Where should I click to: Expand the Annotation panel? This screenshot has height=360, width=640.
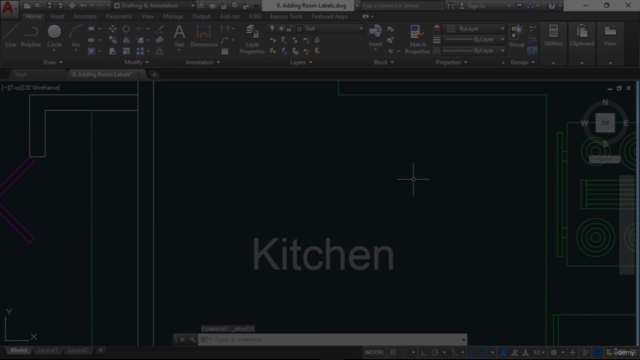(202, 62)
